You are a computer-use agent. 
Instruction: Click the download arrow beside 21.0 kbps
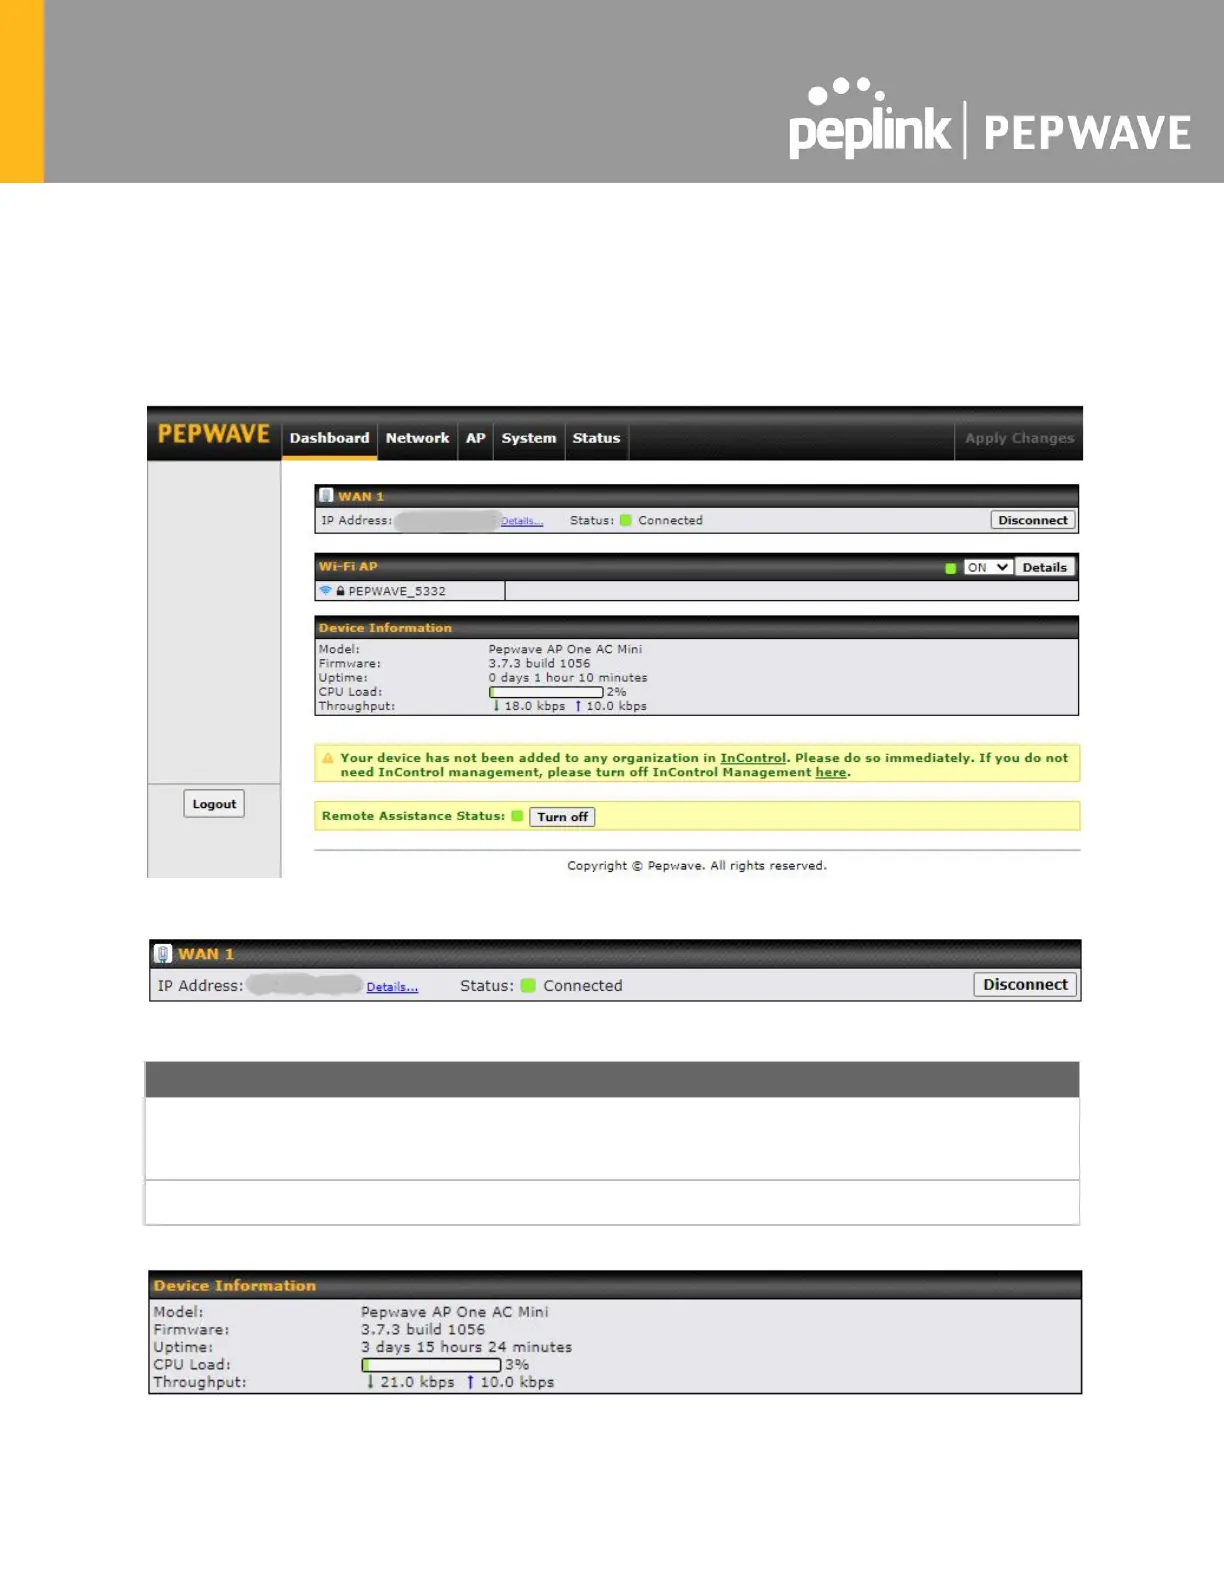coord(370,1382)
